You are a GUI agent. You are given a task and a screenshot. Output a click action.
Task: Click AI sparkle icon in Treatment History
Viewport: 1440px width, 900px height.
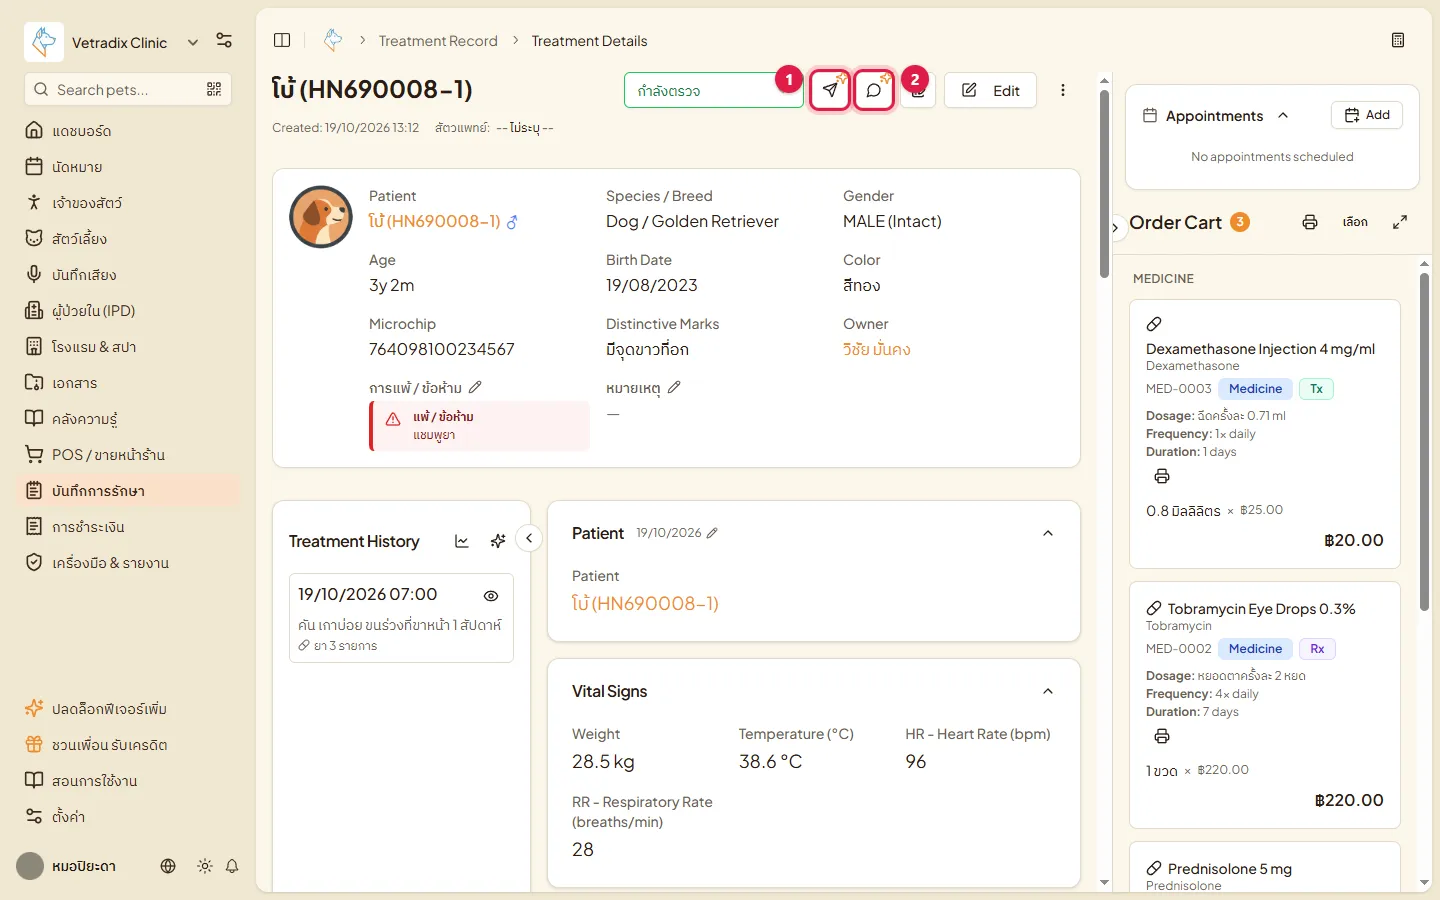click(498, 541)
